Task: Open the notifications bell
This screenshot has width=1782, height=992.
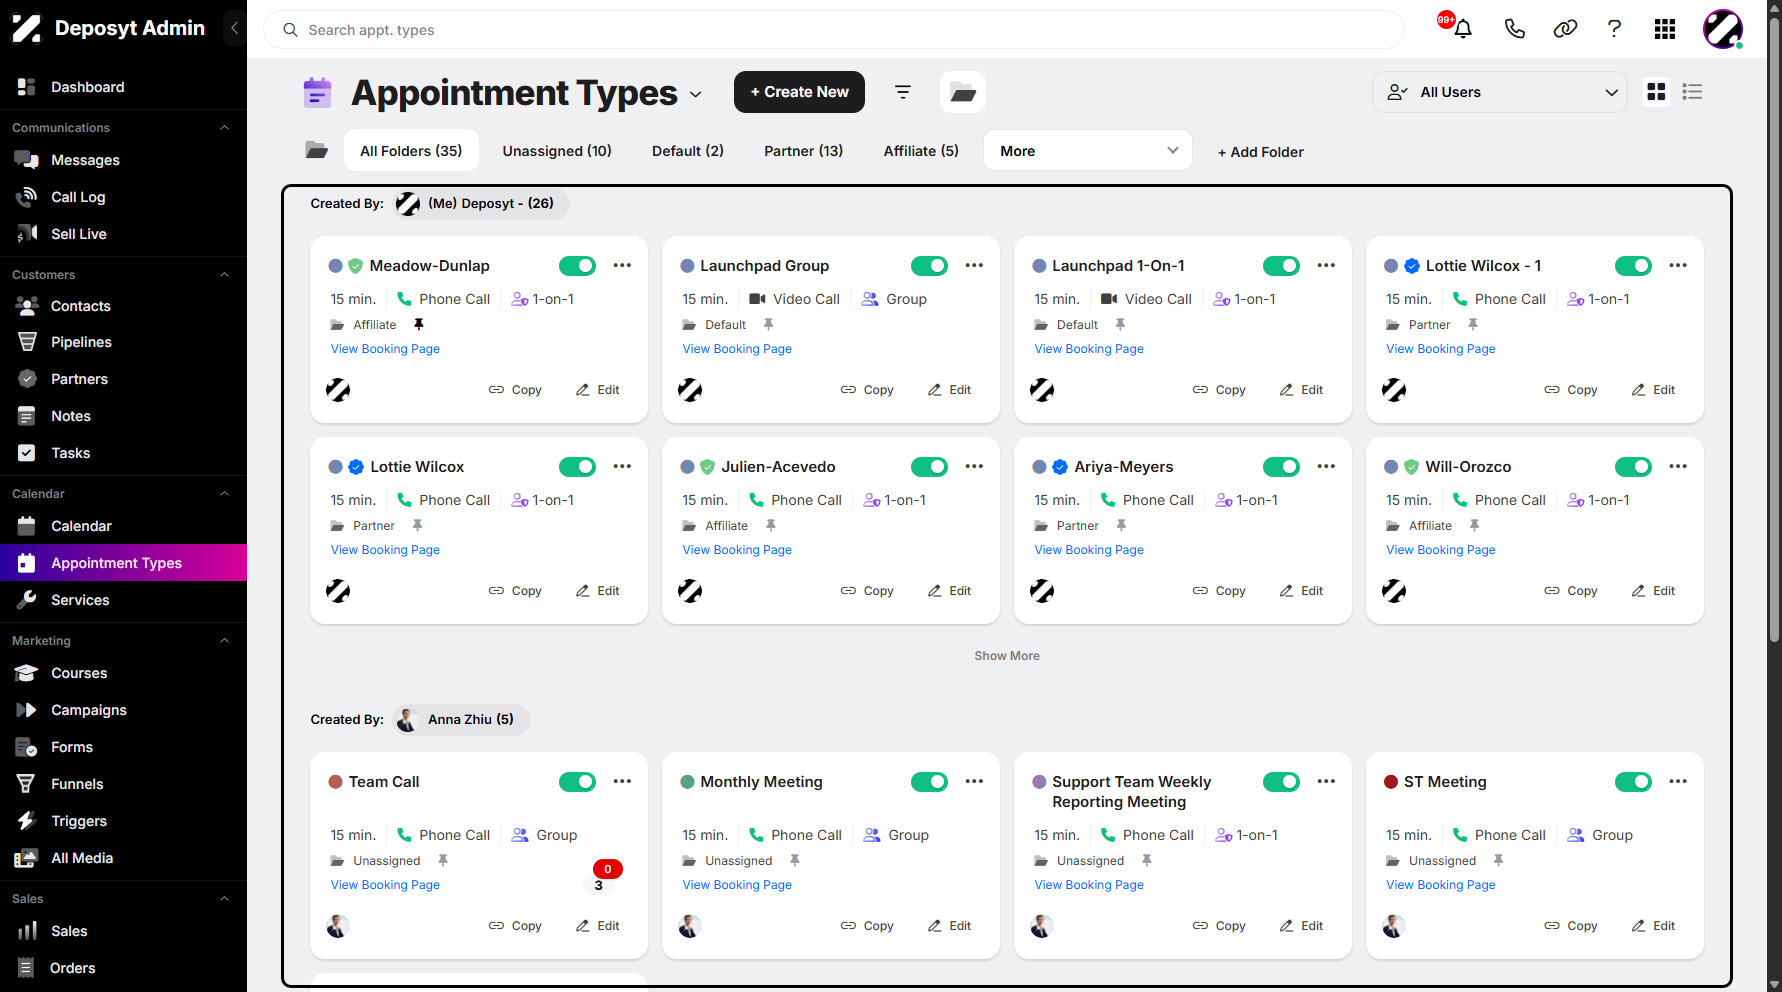Action: [1463, 29]
